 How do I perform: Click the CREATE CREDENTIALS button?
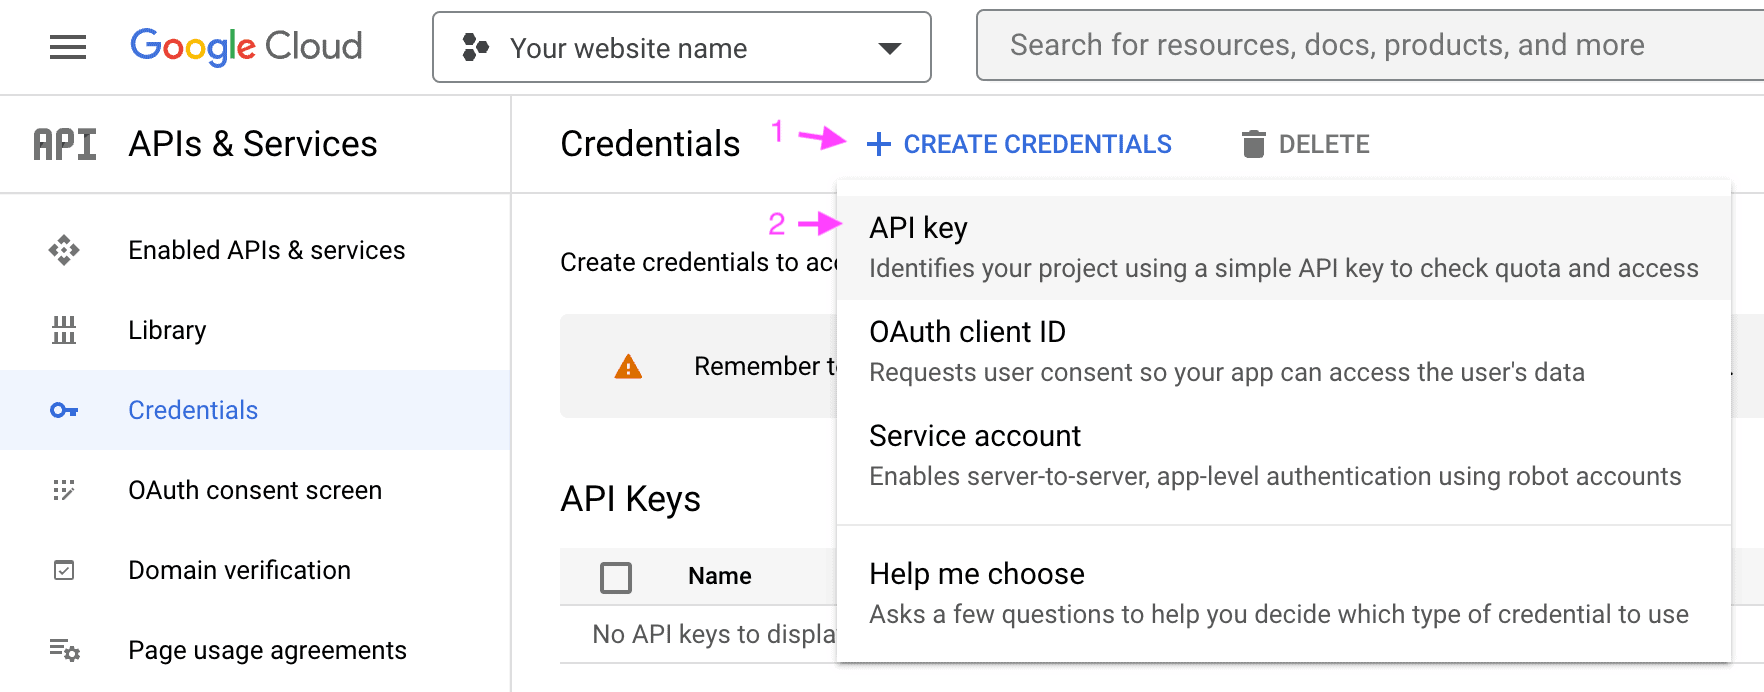coord(1019,143)
